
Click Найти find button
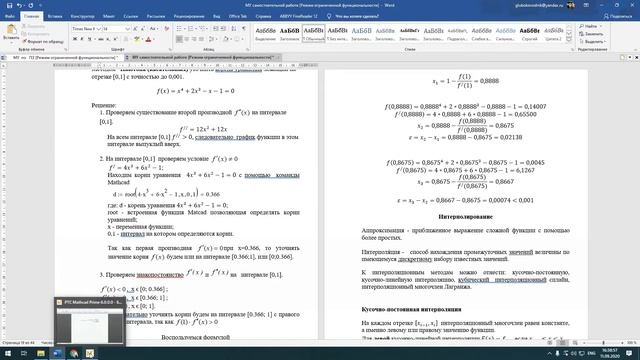point(590,26)
